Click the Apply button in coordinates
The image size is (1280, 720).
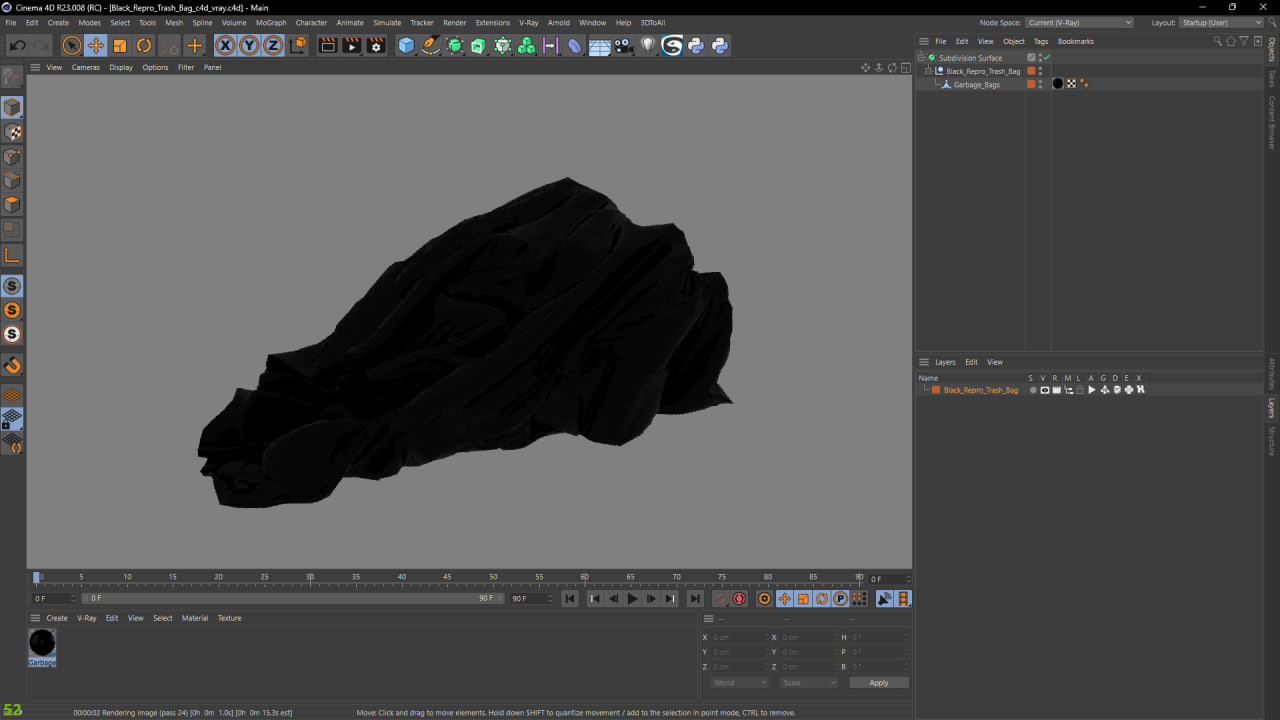879,683
